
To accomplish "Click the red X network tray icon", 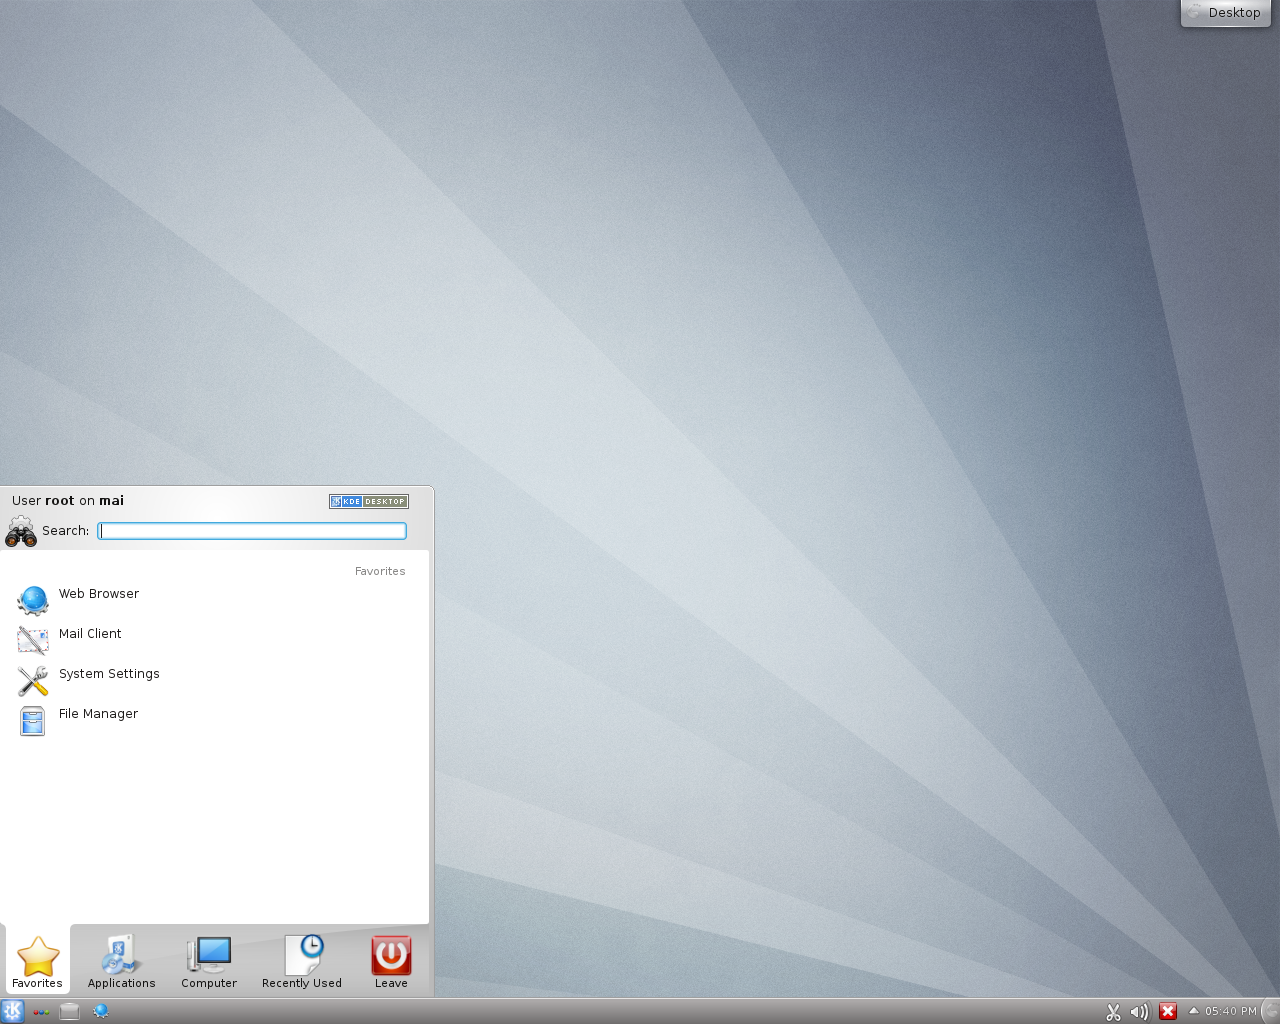I will [1167, 1011].
